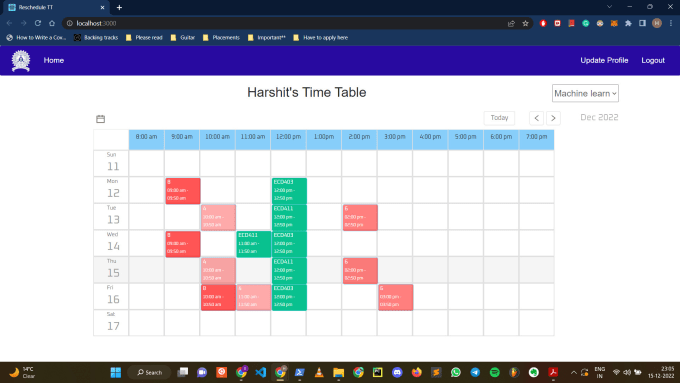Screen dimensions: 680x383
Task: Open Spotify from the taskbar
Action: pyautogui.click(x=494, y=372)
